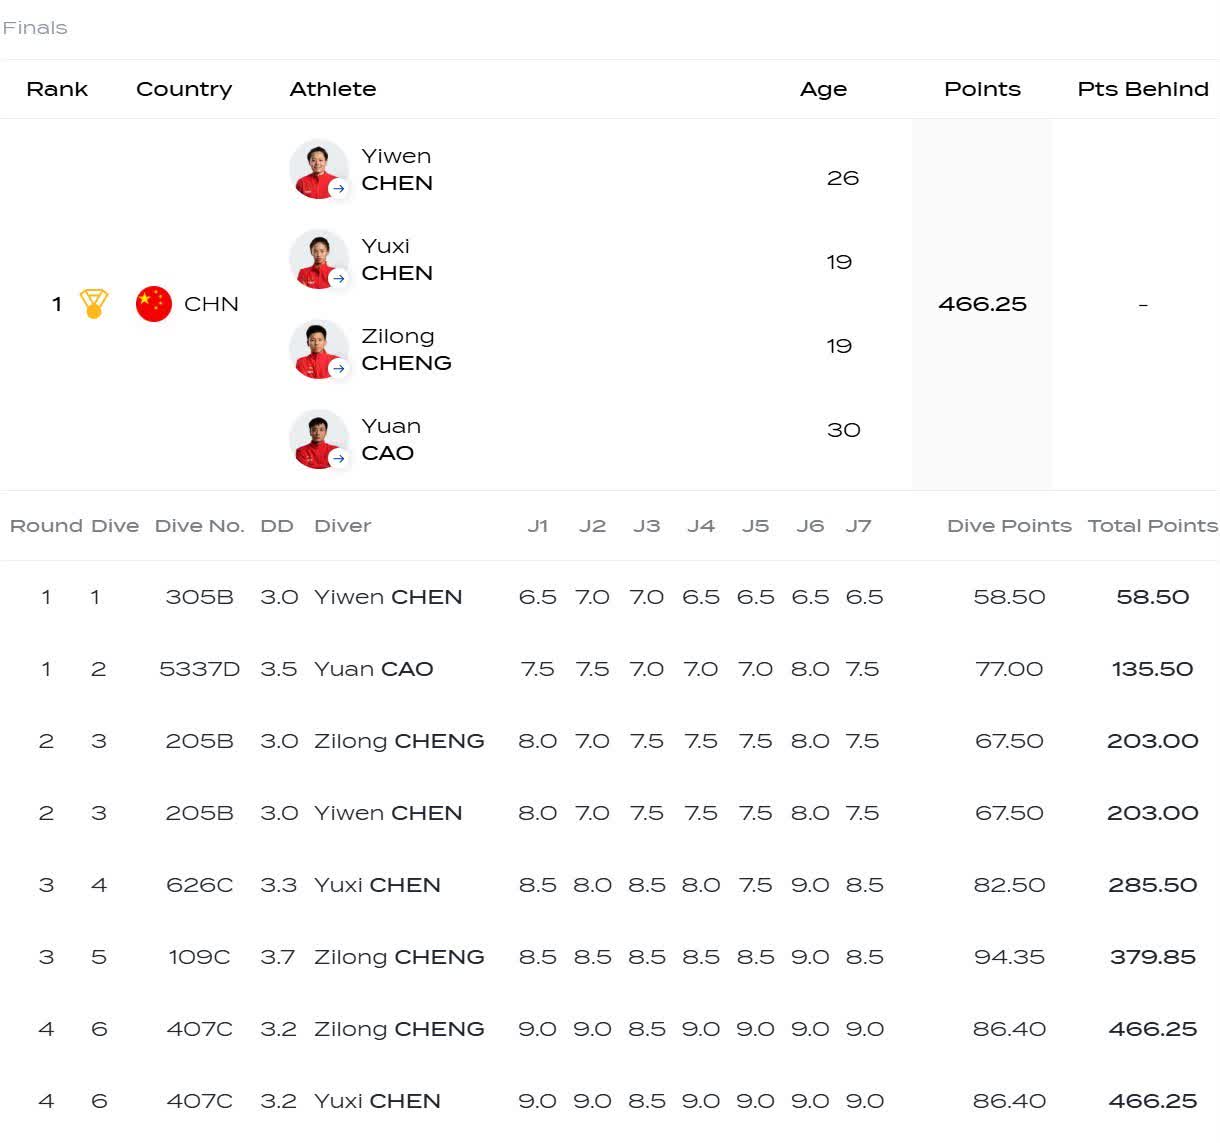Viewport: 1220px width, 1143px height.
Task: Click the China flag icon
Action: pos(154,304)
